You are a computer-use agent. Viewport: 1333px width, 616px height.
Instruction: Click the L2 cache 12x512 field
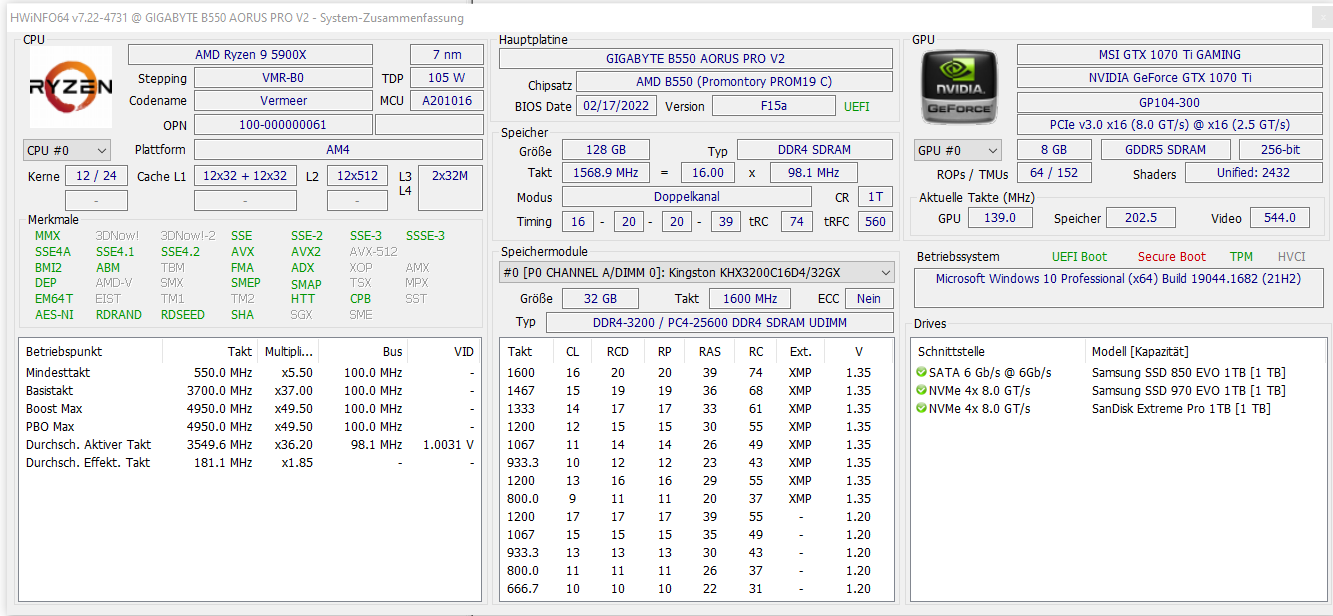point(357,176)
